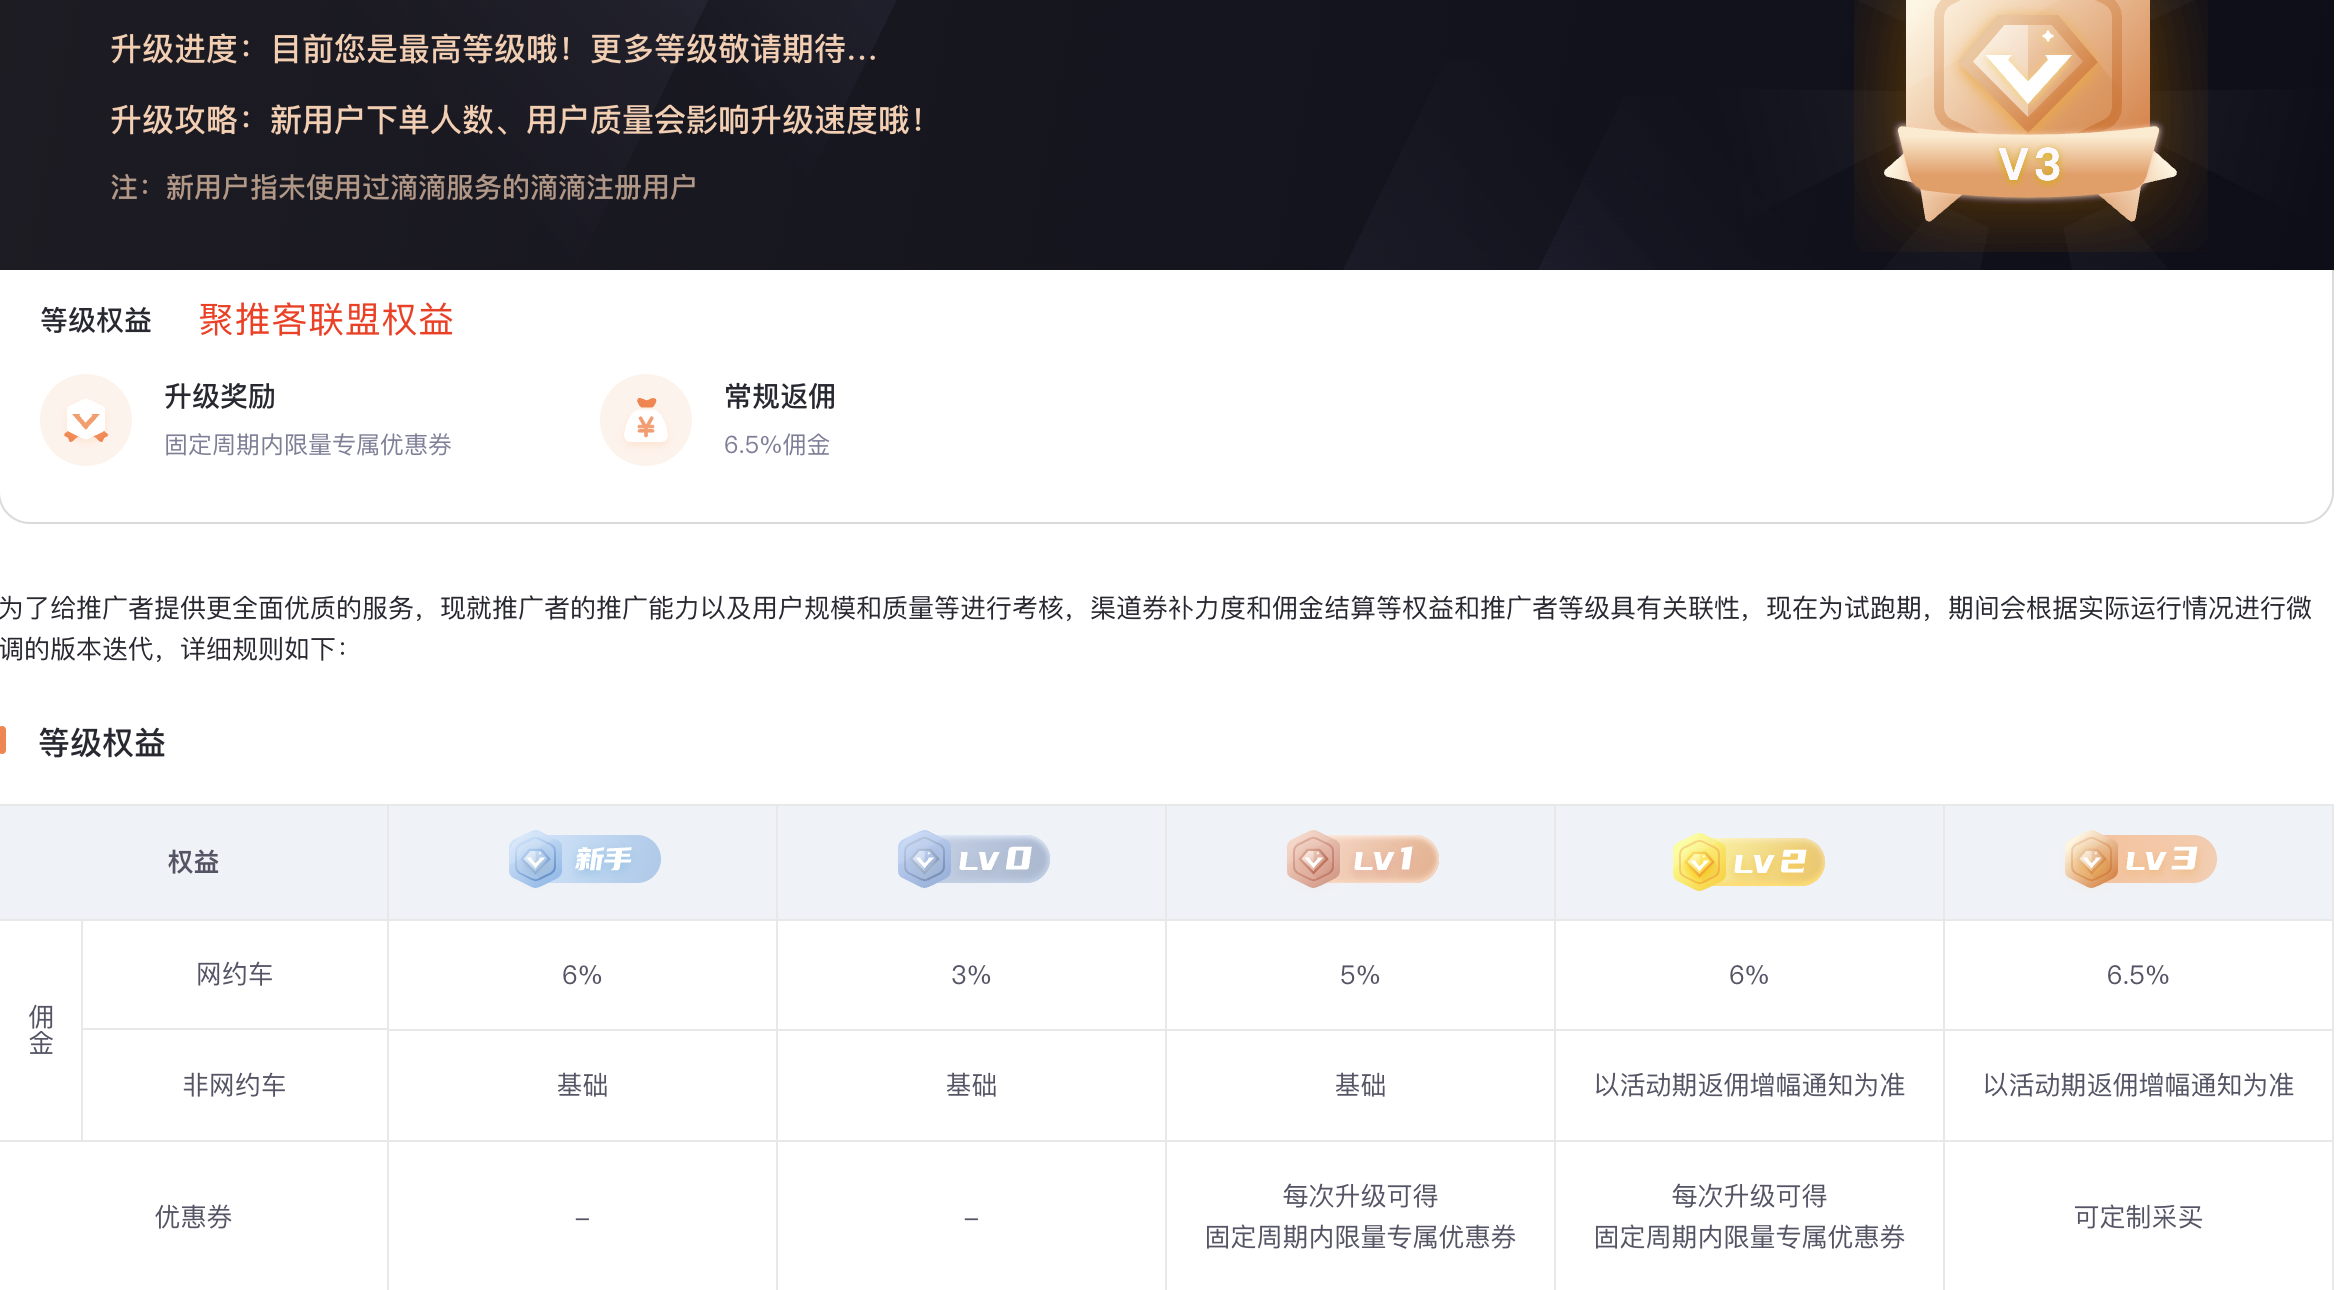Switch to the 等级权益 tab
Image resolution: width=2336 pixels, height=1290 pixels.
click(x=96, y=320)
